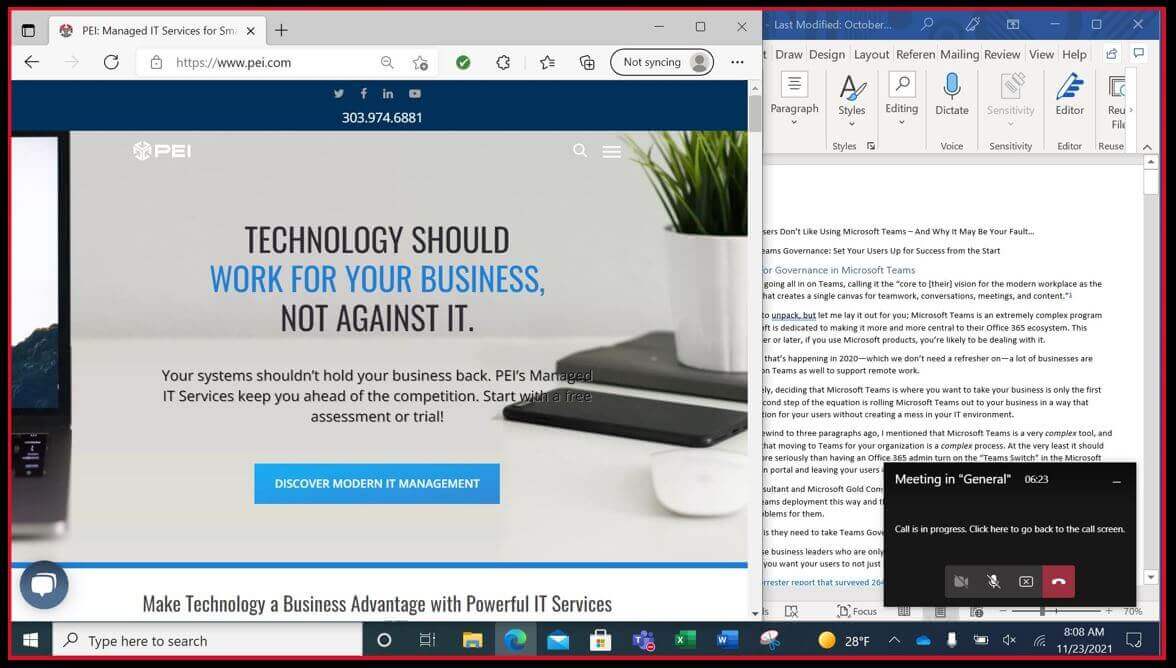This screenshot has height=668, width=1176.
Task: Close the PEI Managed IT Services tab
Action: 250,31
